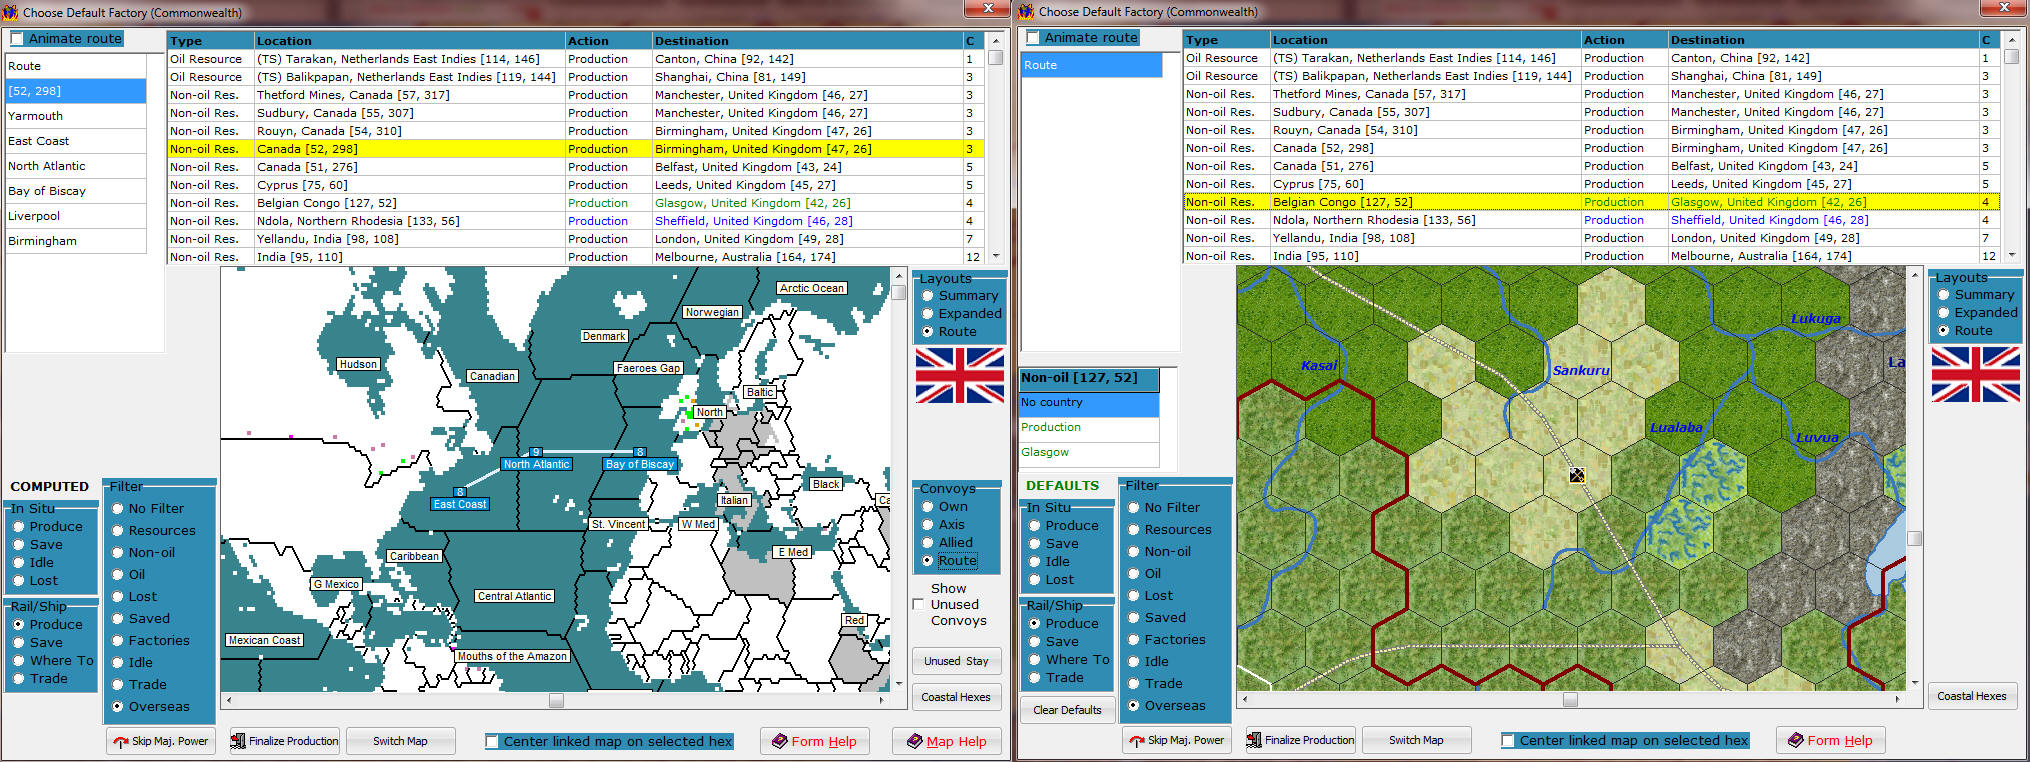Click the Unused Stay button
This screenshot has width=2030, height=762.
(x=956, y=661)
